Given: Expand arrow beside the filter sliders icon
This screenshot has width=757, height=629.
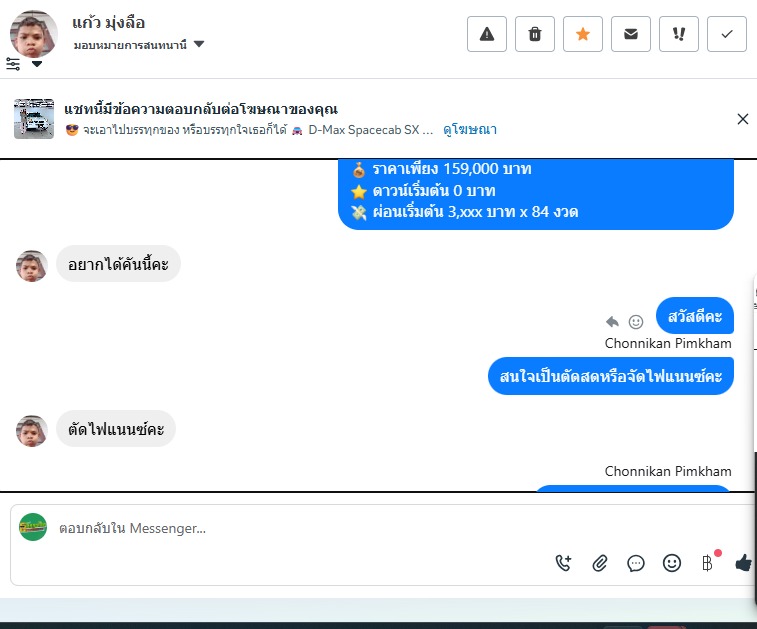Looking at the screenshot, I should point(37,64).
